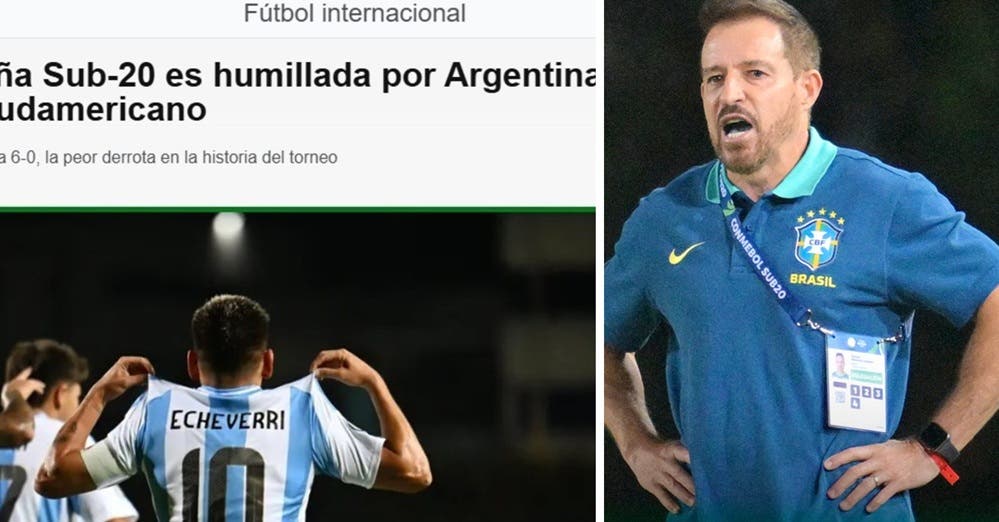
Task: Open the Argentina player celebration photo
Action: click(x=298, y=367)
